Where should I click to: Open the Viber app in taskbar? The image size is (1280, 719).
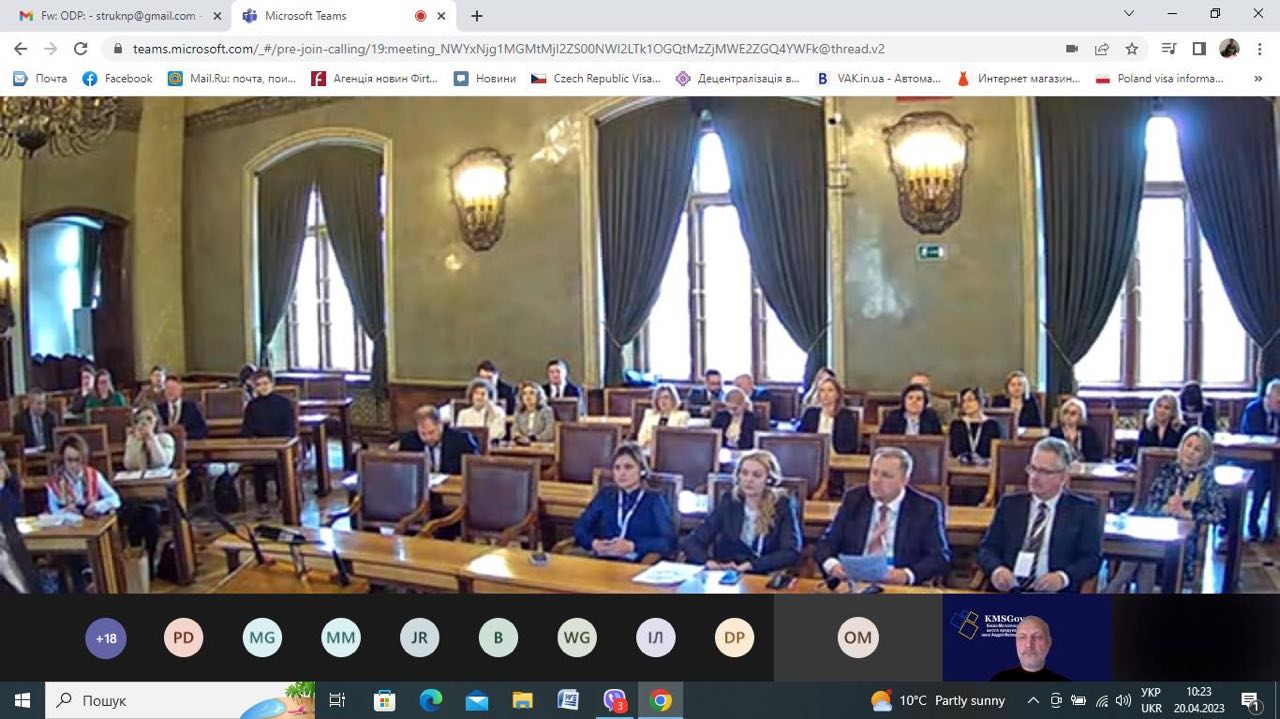coord(614,700)
